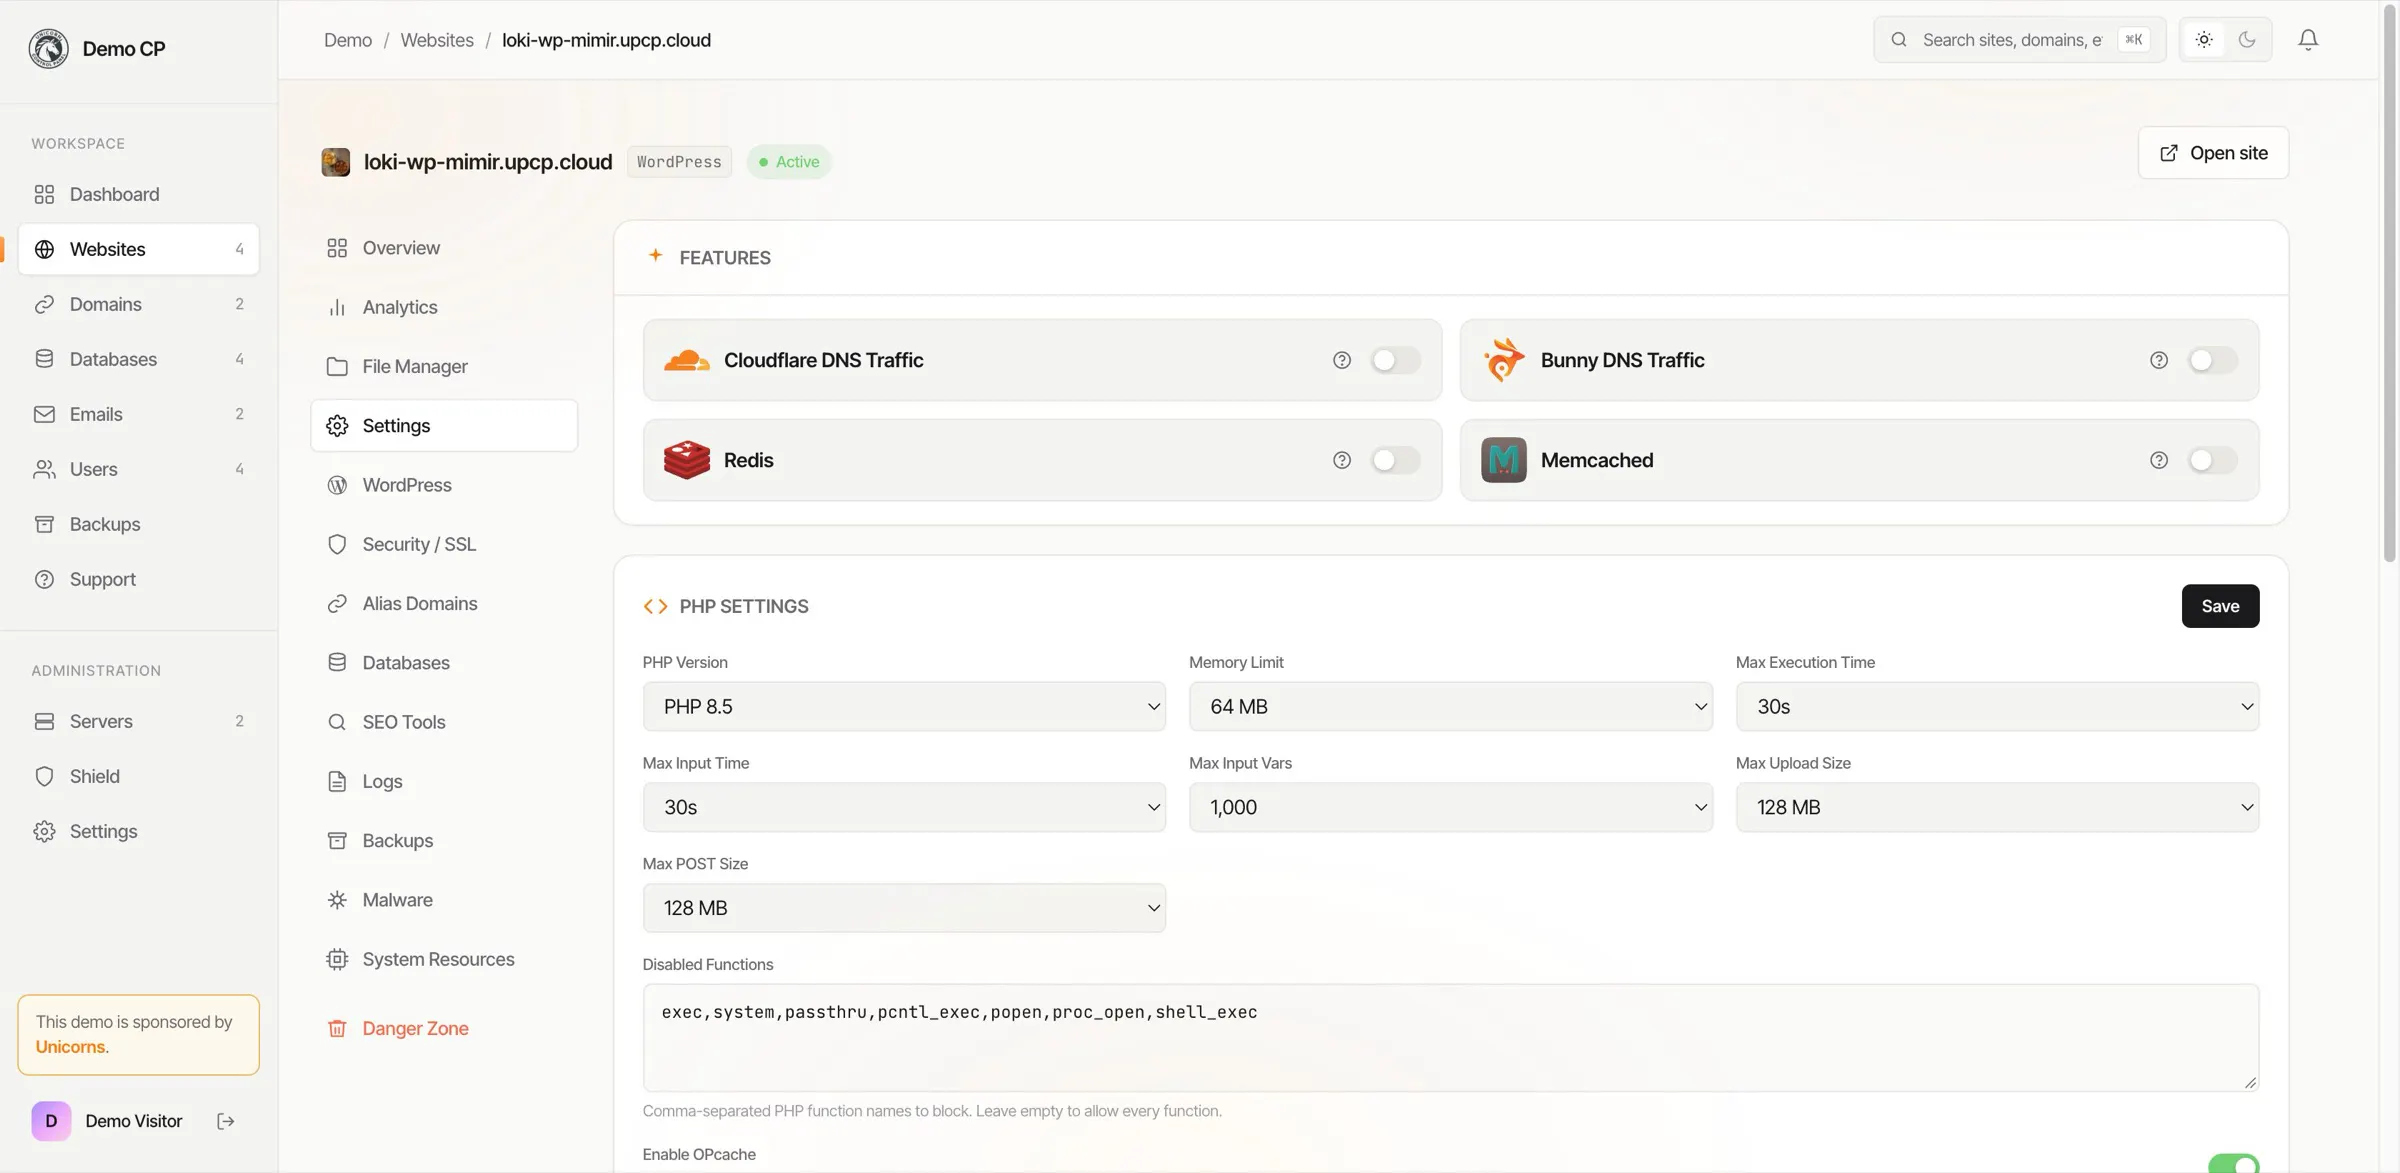Select light mode sun icon

coord(2204,40)
